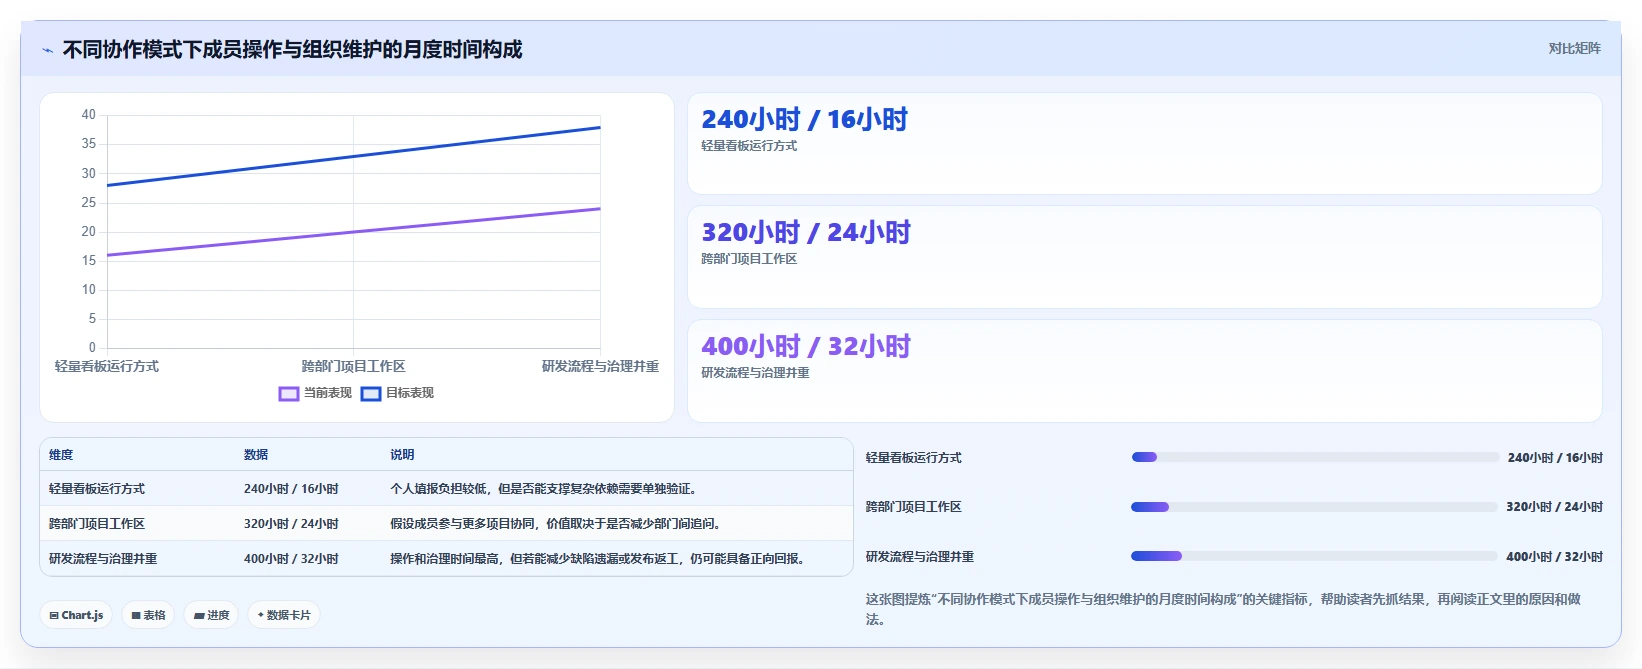Click the blue 目标表现 legend swatch

[x=371, y=393]
